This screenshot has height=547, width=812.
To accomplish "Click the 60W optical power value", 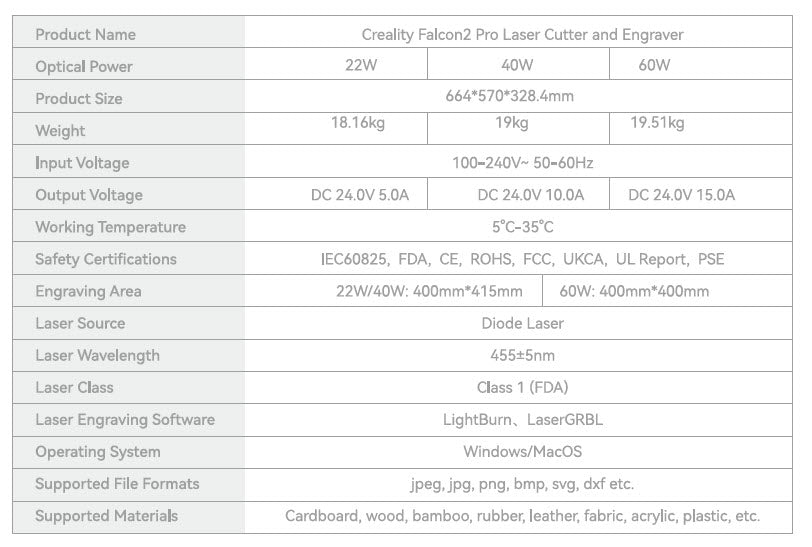I will tap(653, 66).
